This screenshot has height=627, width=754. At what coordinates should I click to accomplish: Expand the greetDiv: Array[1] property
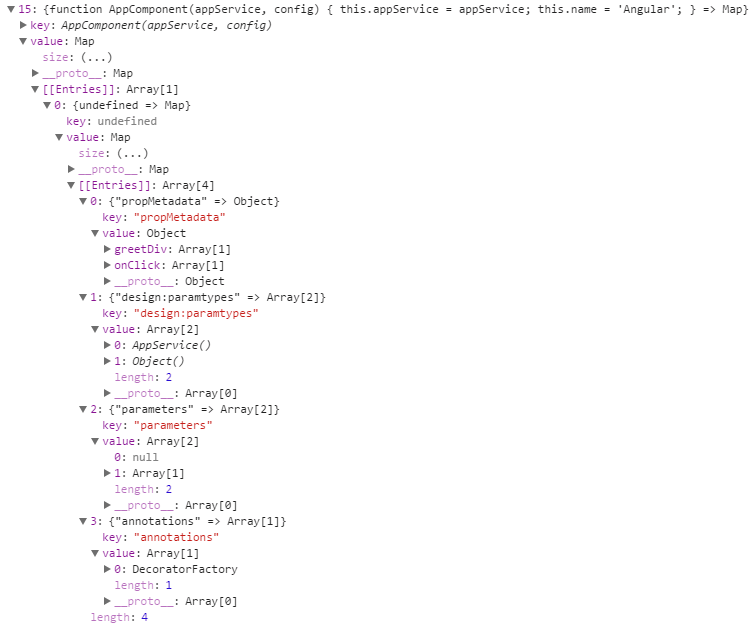[x=107, y=249]
